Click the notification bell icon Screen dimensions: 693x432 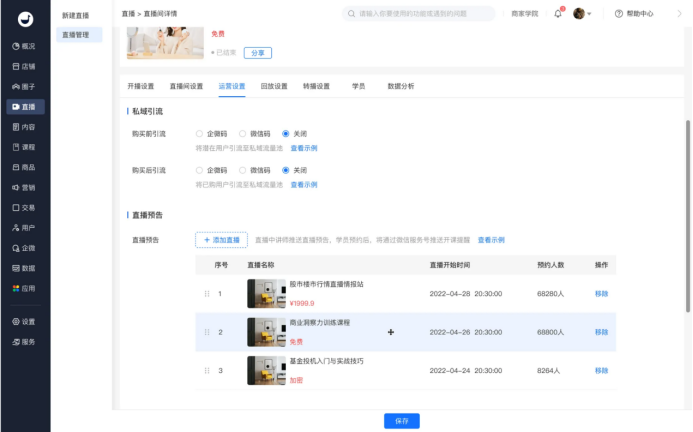[558, 14]
